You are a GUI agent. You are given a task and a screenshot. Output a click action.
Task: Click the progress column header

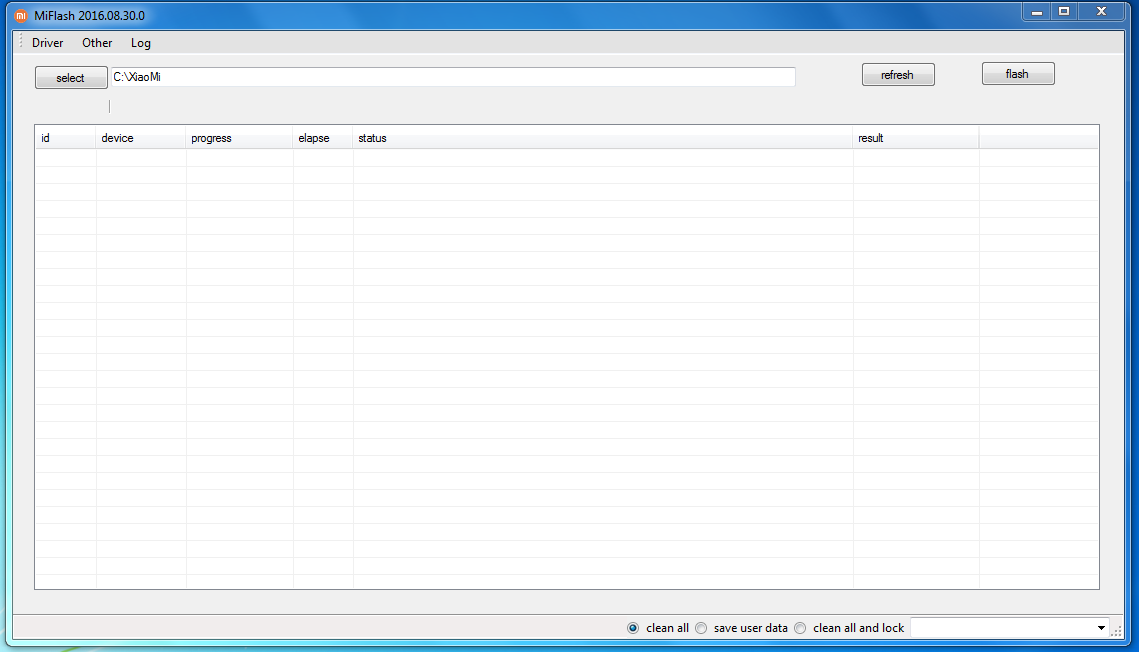(x=239, y=138)
